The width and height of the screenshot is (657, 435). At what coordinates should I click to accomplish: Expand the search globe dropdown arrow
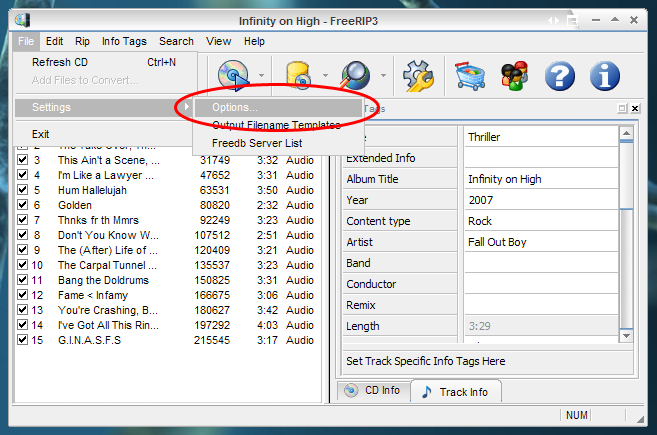(x=383, y=75)
